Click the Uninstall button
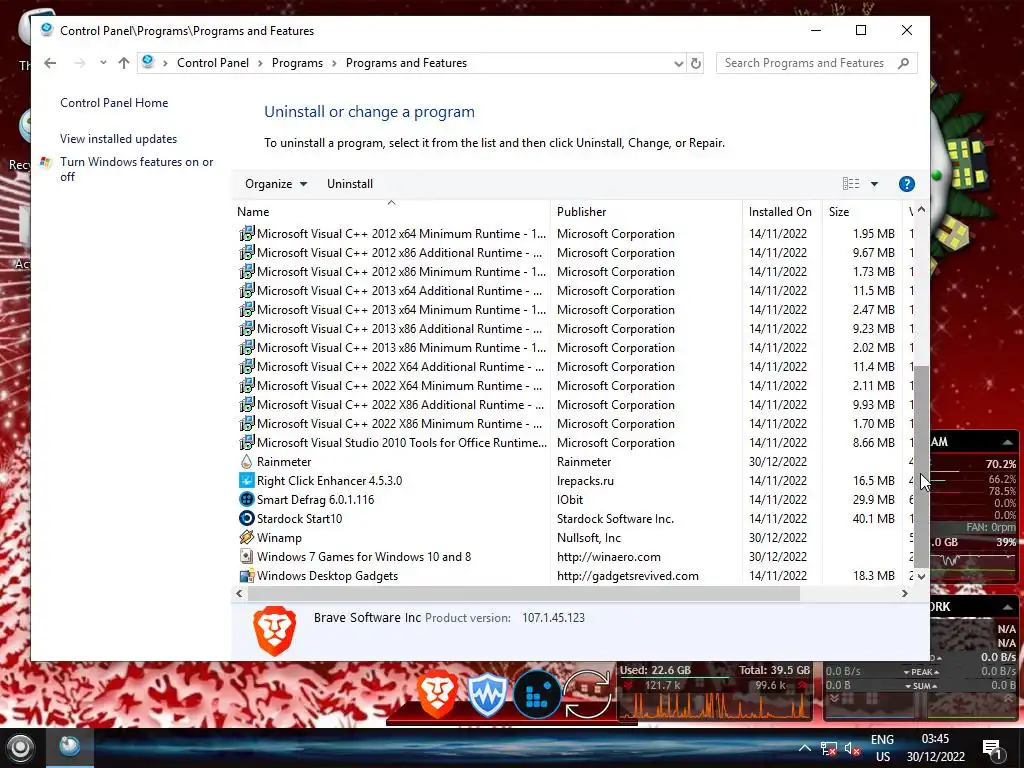Screen dimensions: 1024x768 (350, 184)
